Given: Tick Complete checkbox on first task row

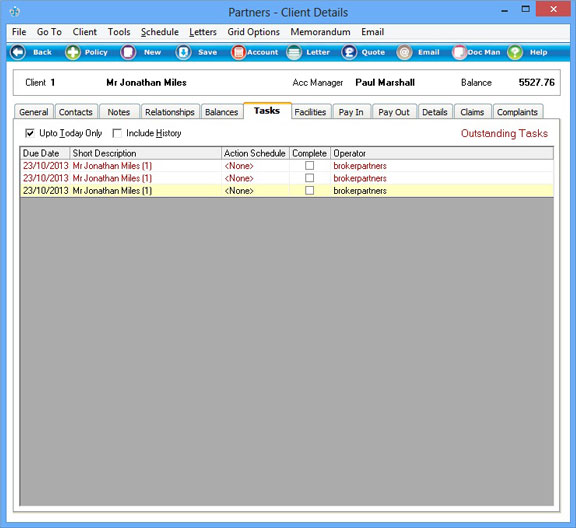Looking at the screenshot, I should point(310,166).
